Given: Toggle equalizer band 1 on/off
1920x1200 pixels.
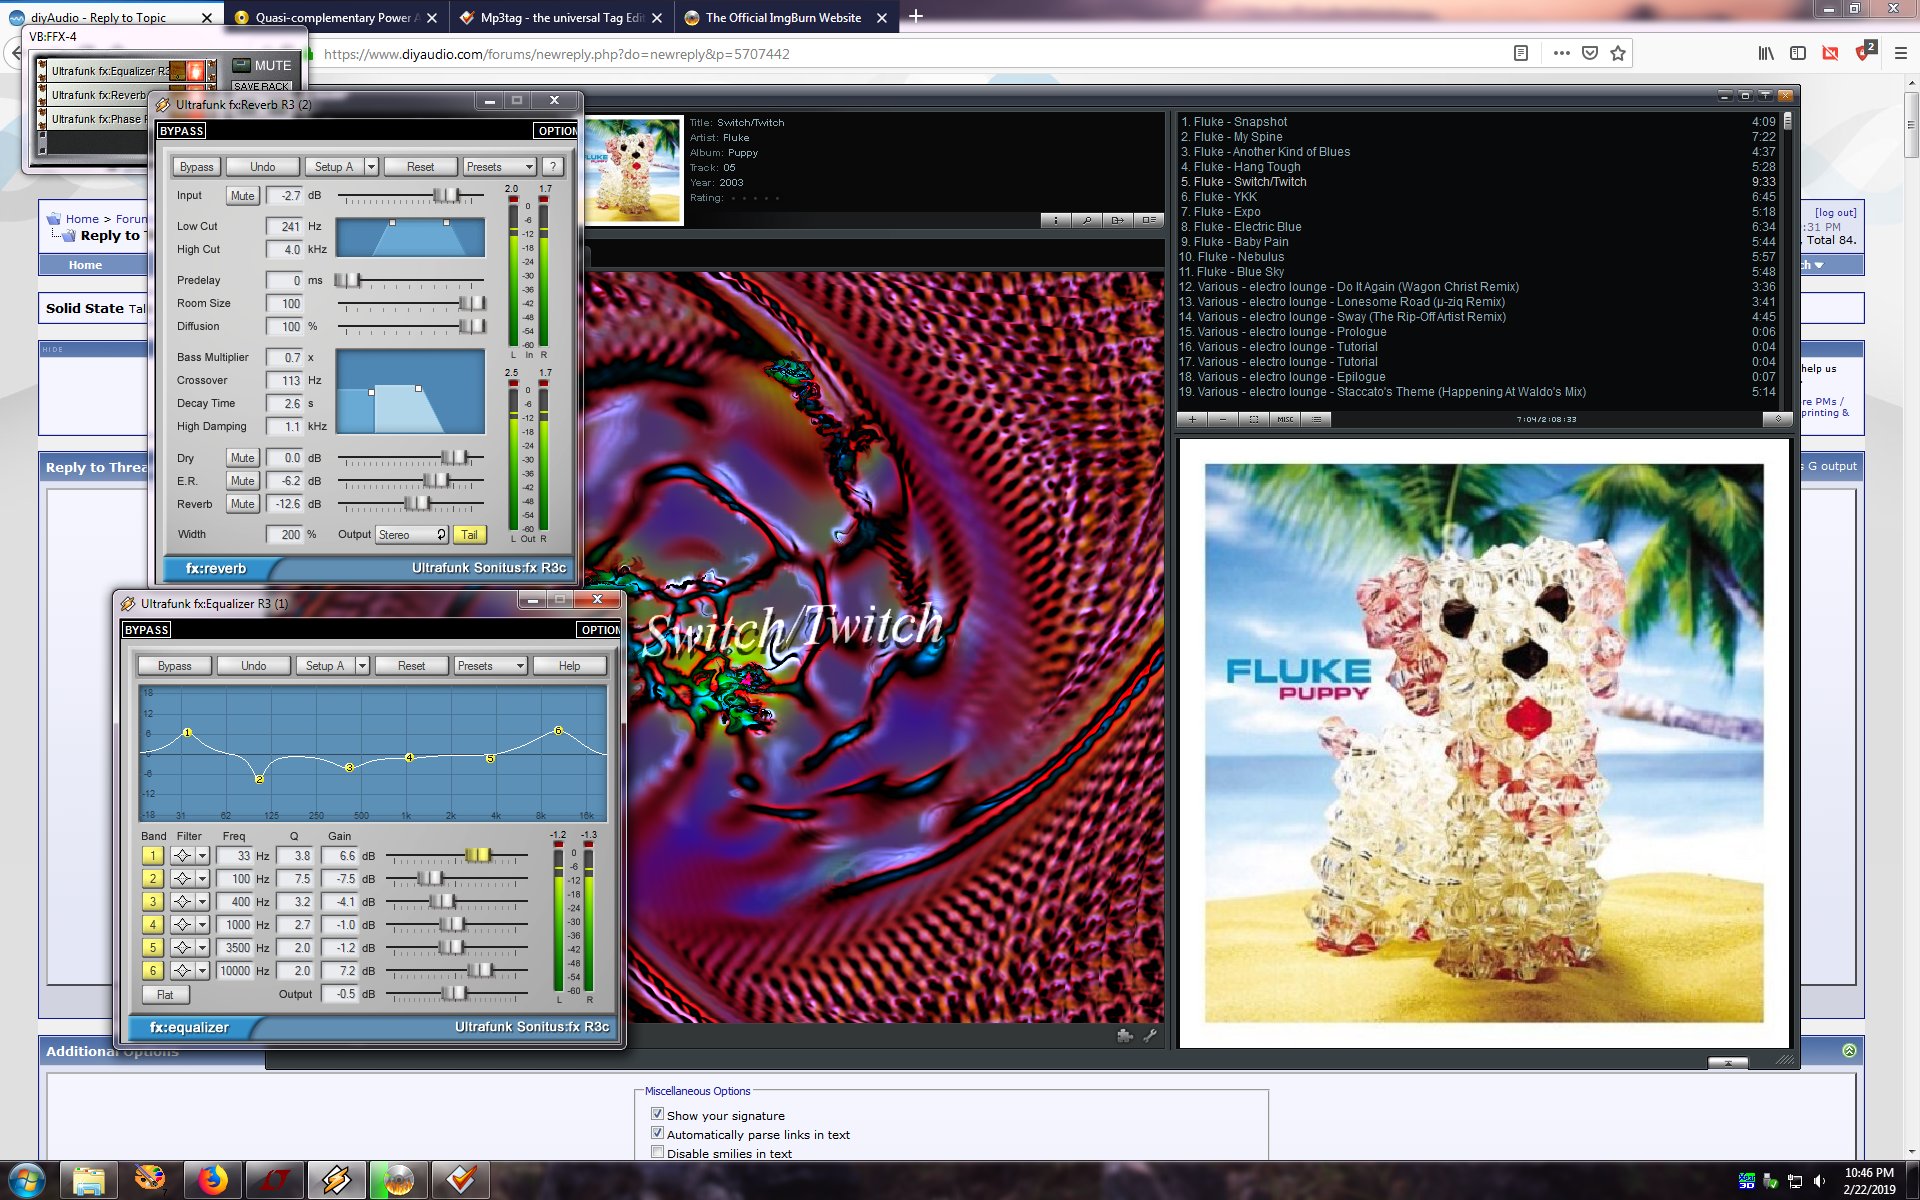Looking at the screenshot, I should 152,856.
